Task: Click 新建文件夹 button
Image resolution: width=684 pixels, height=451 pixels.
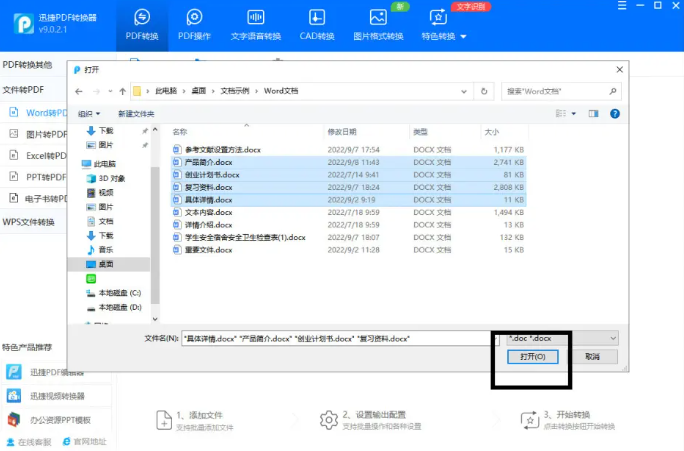Action: coord(136,114)
